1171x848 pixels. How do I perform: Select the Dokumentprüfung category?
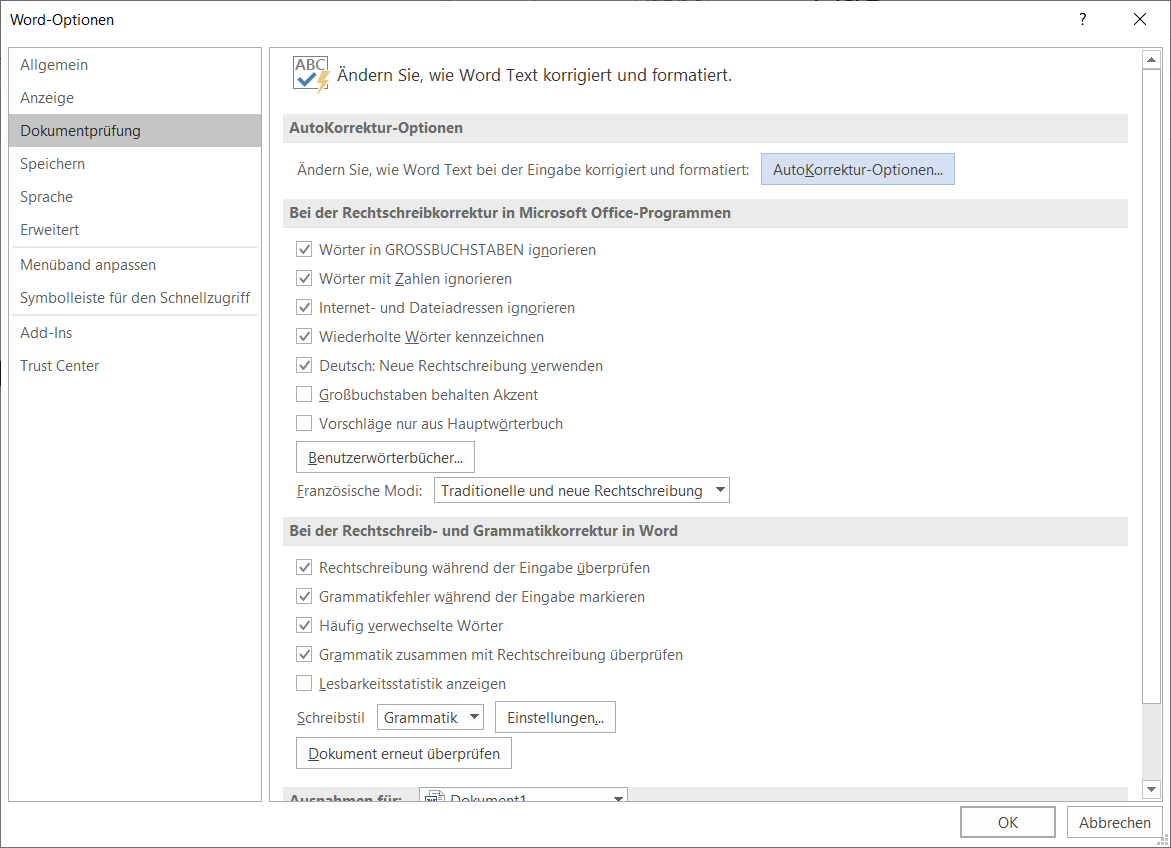(x=135, y=131)
